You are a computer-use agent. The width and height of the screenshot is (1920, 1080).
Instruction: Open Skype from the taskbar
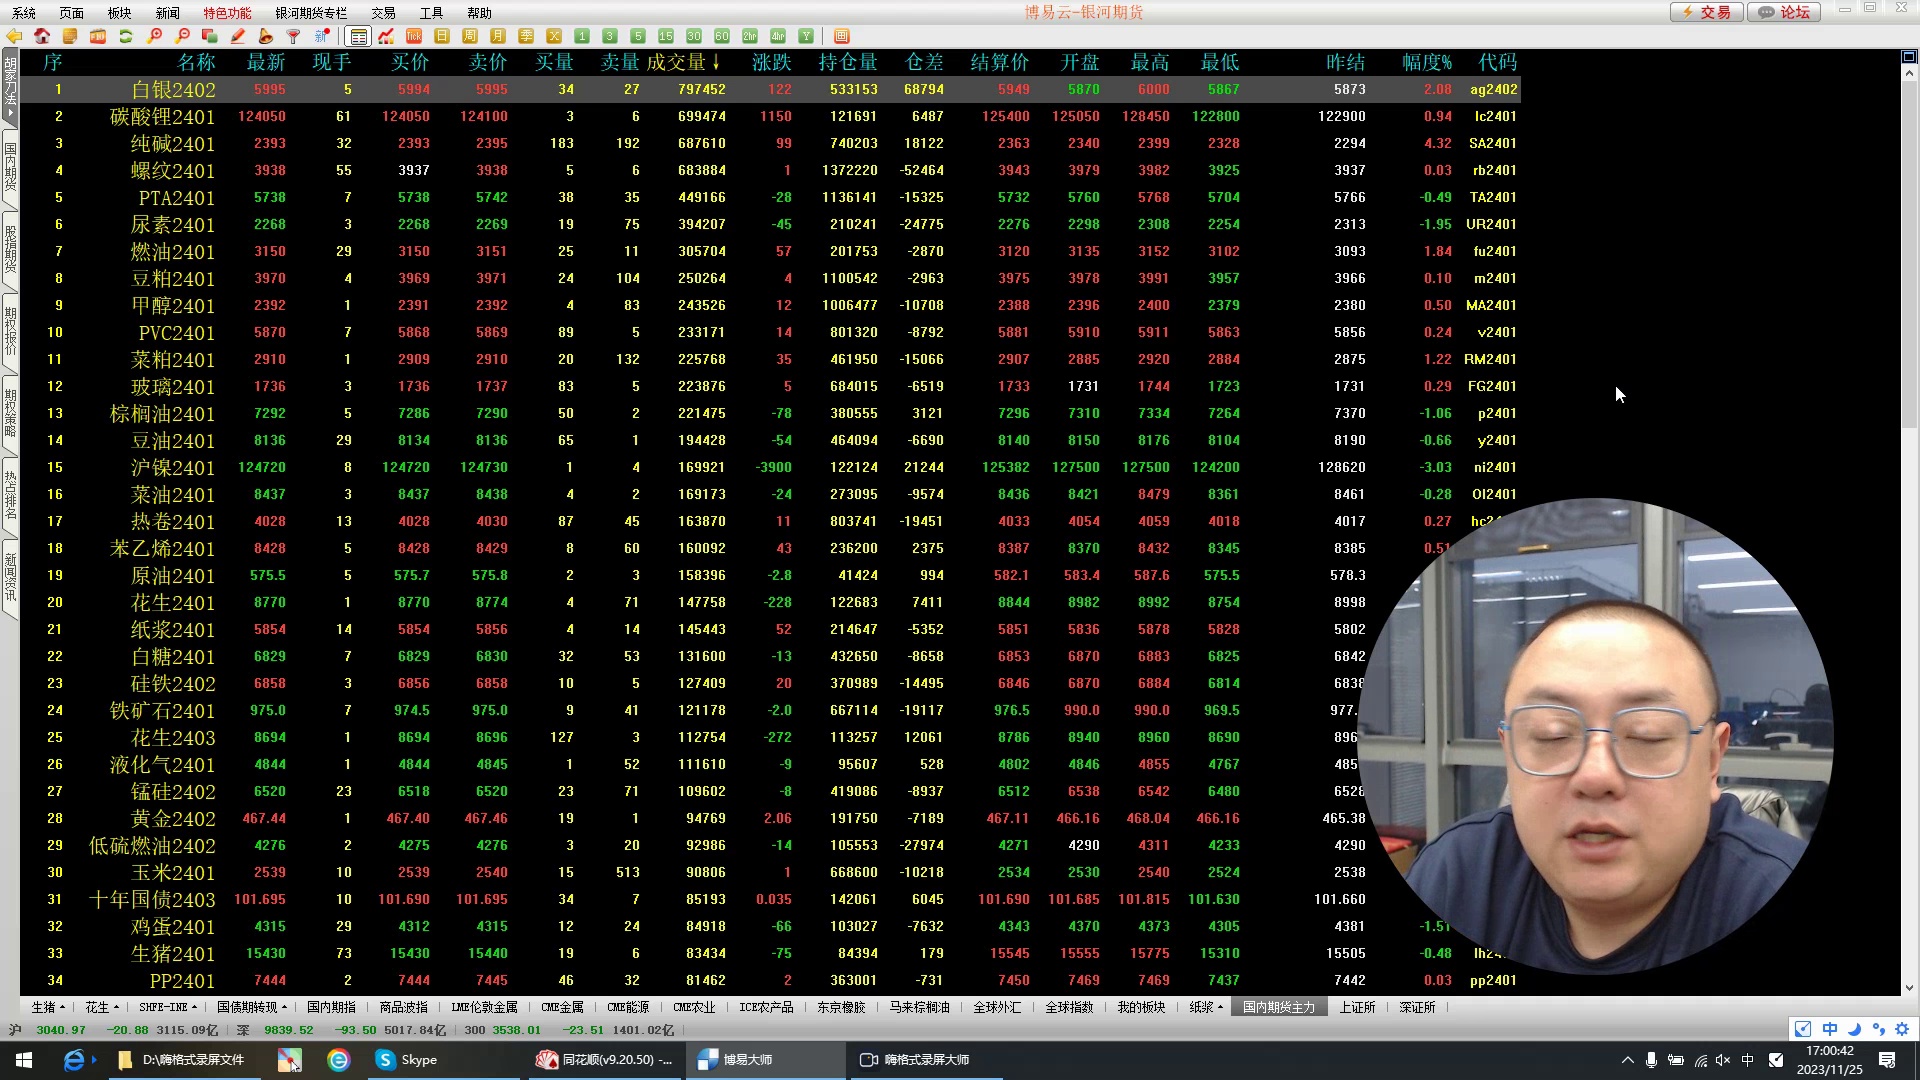406,1059
